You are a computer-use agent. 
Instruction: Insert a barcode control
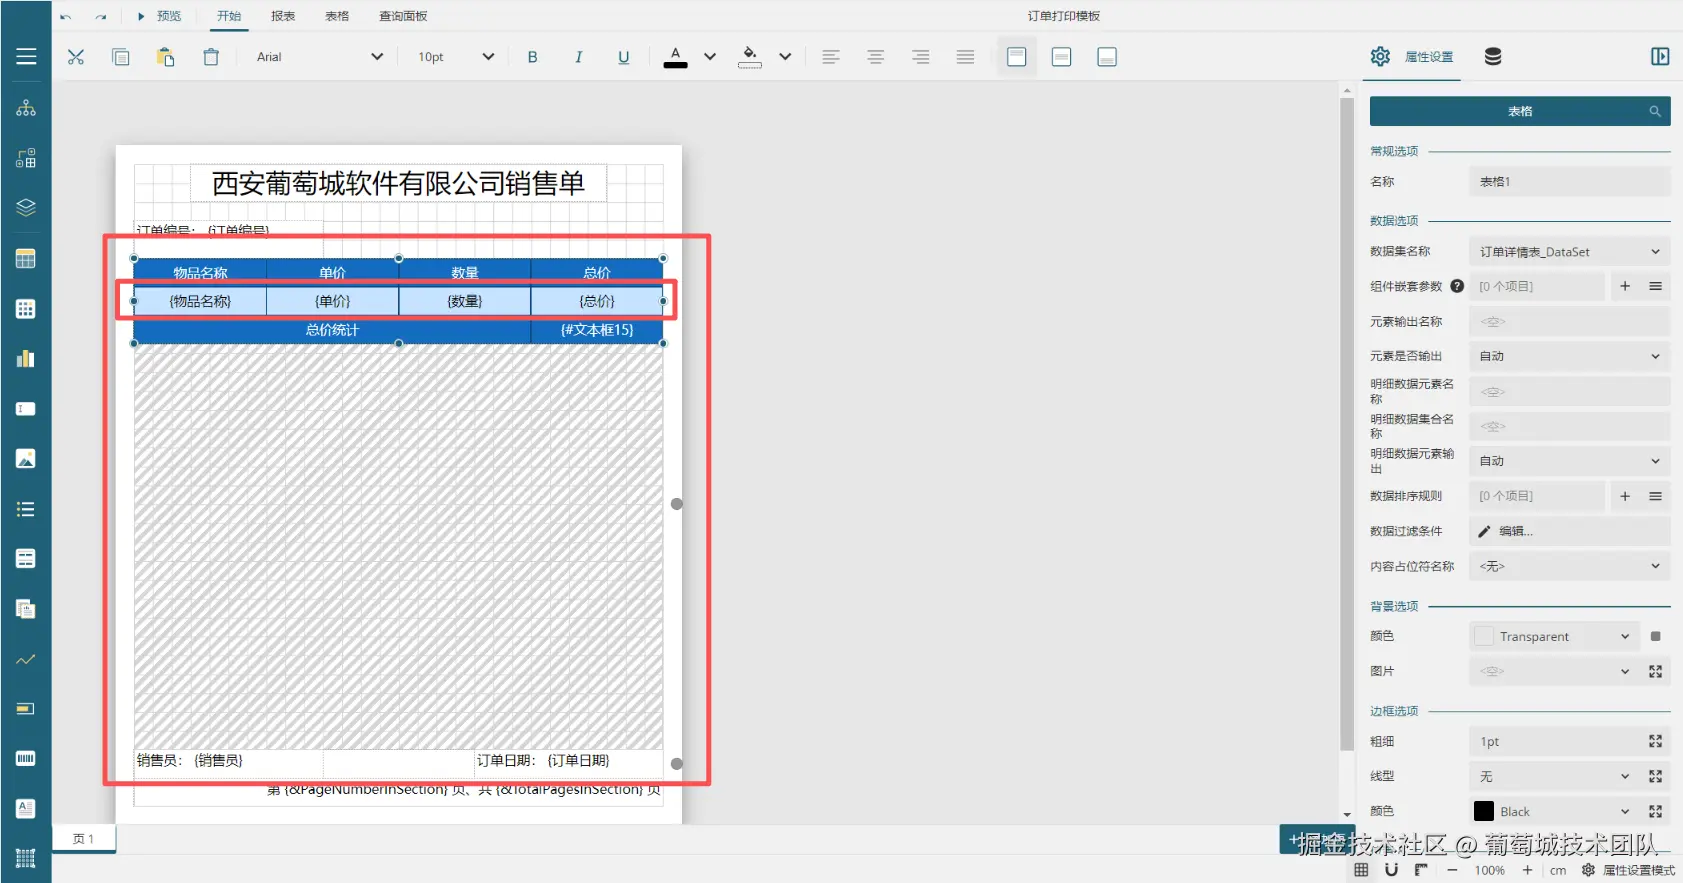[26, 758]
